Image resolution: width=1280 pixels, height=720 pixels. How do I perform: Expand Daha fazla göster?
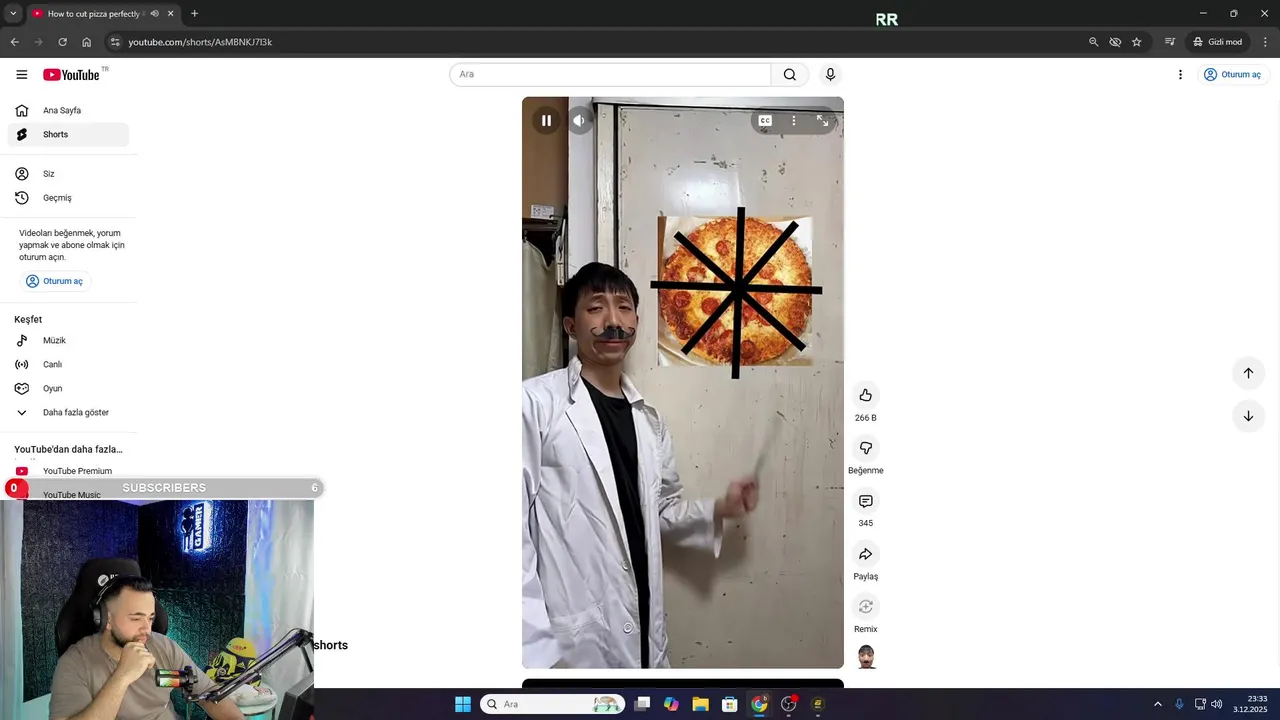(x=68, y=413)
